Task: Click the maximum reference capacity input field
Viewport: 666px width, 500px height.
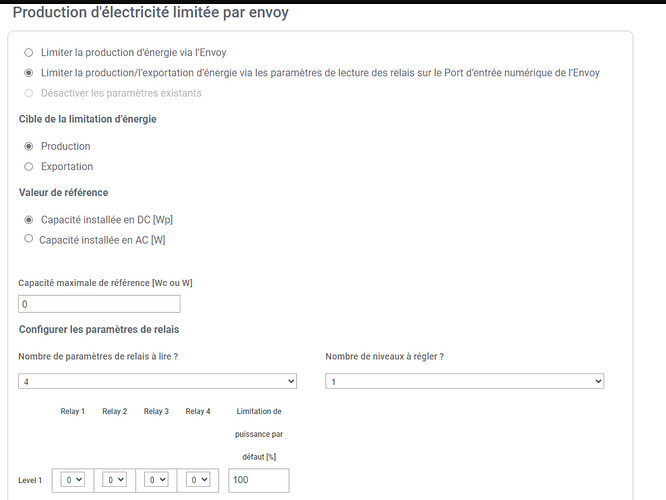Action: [x=99, y=304]
